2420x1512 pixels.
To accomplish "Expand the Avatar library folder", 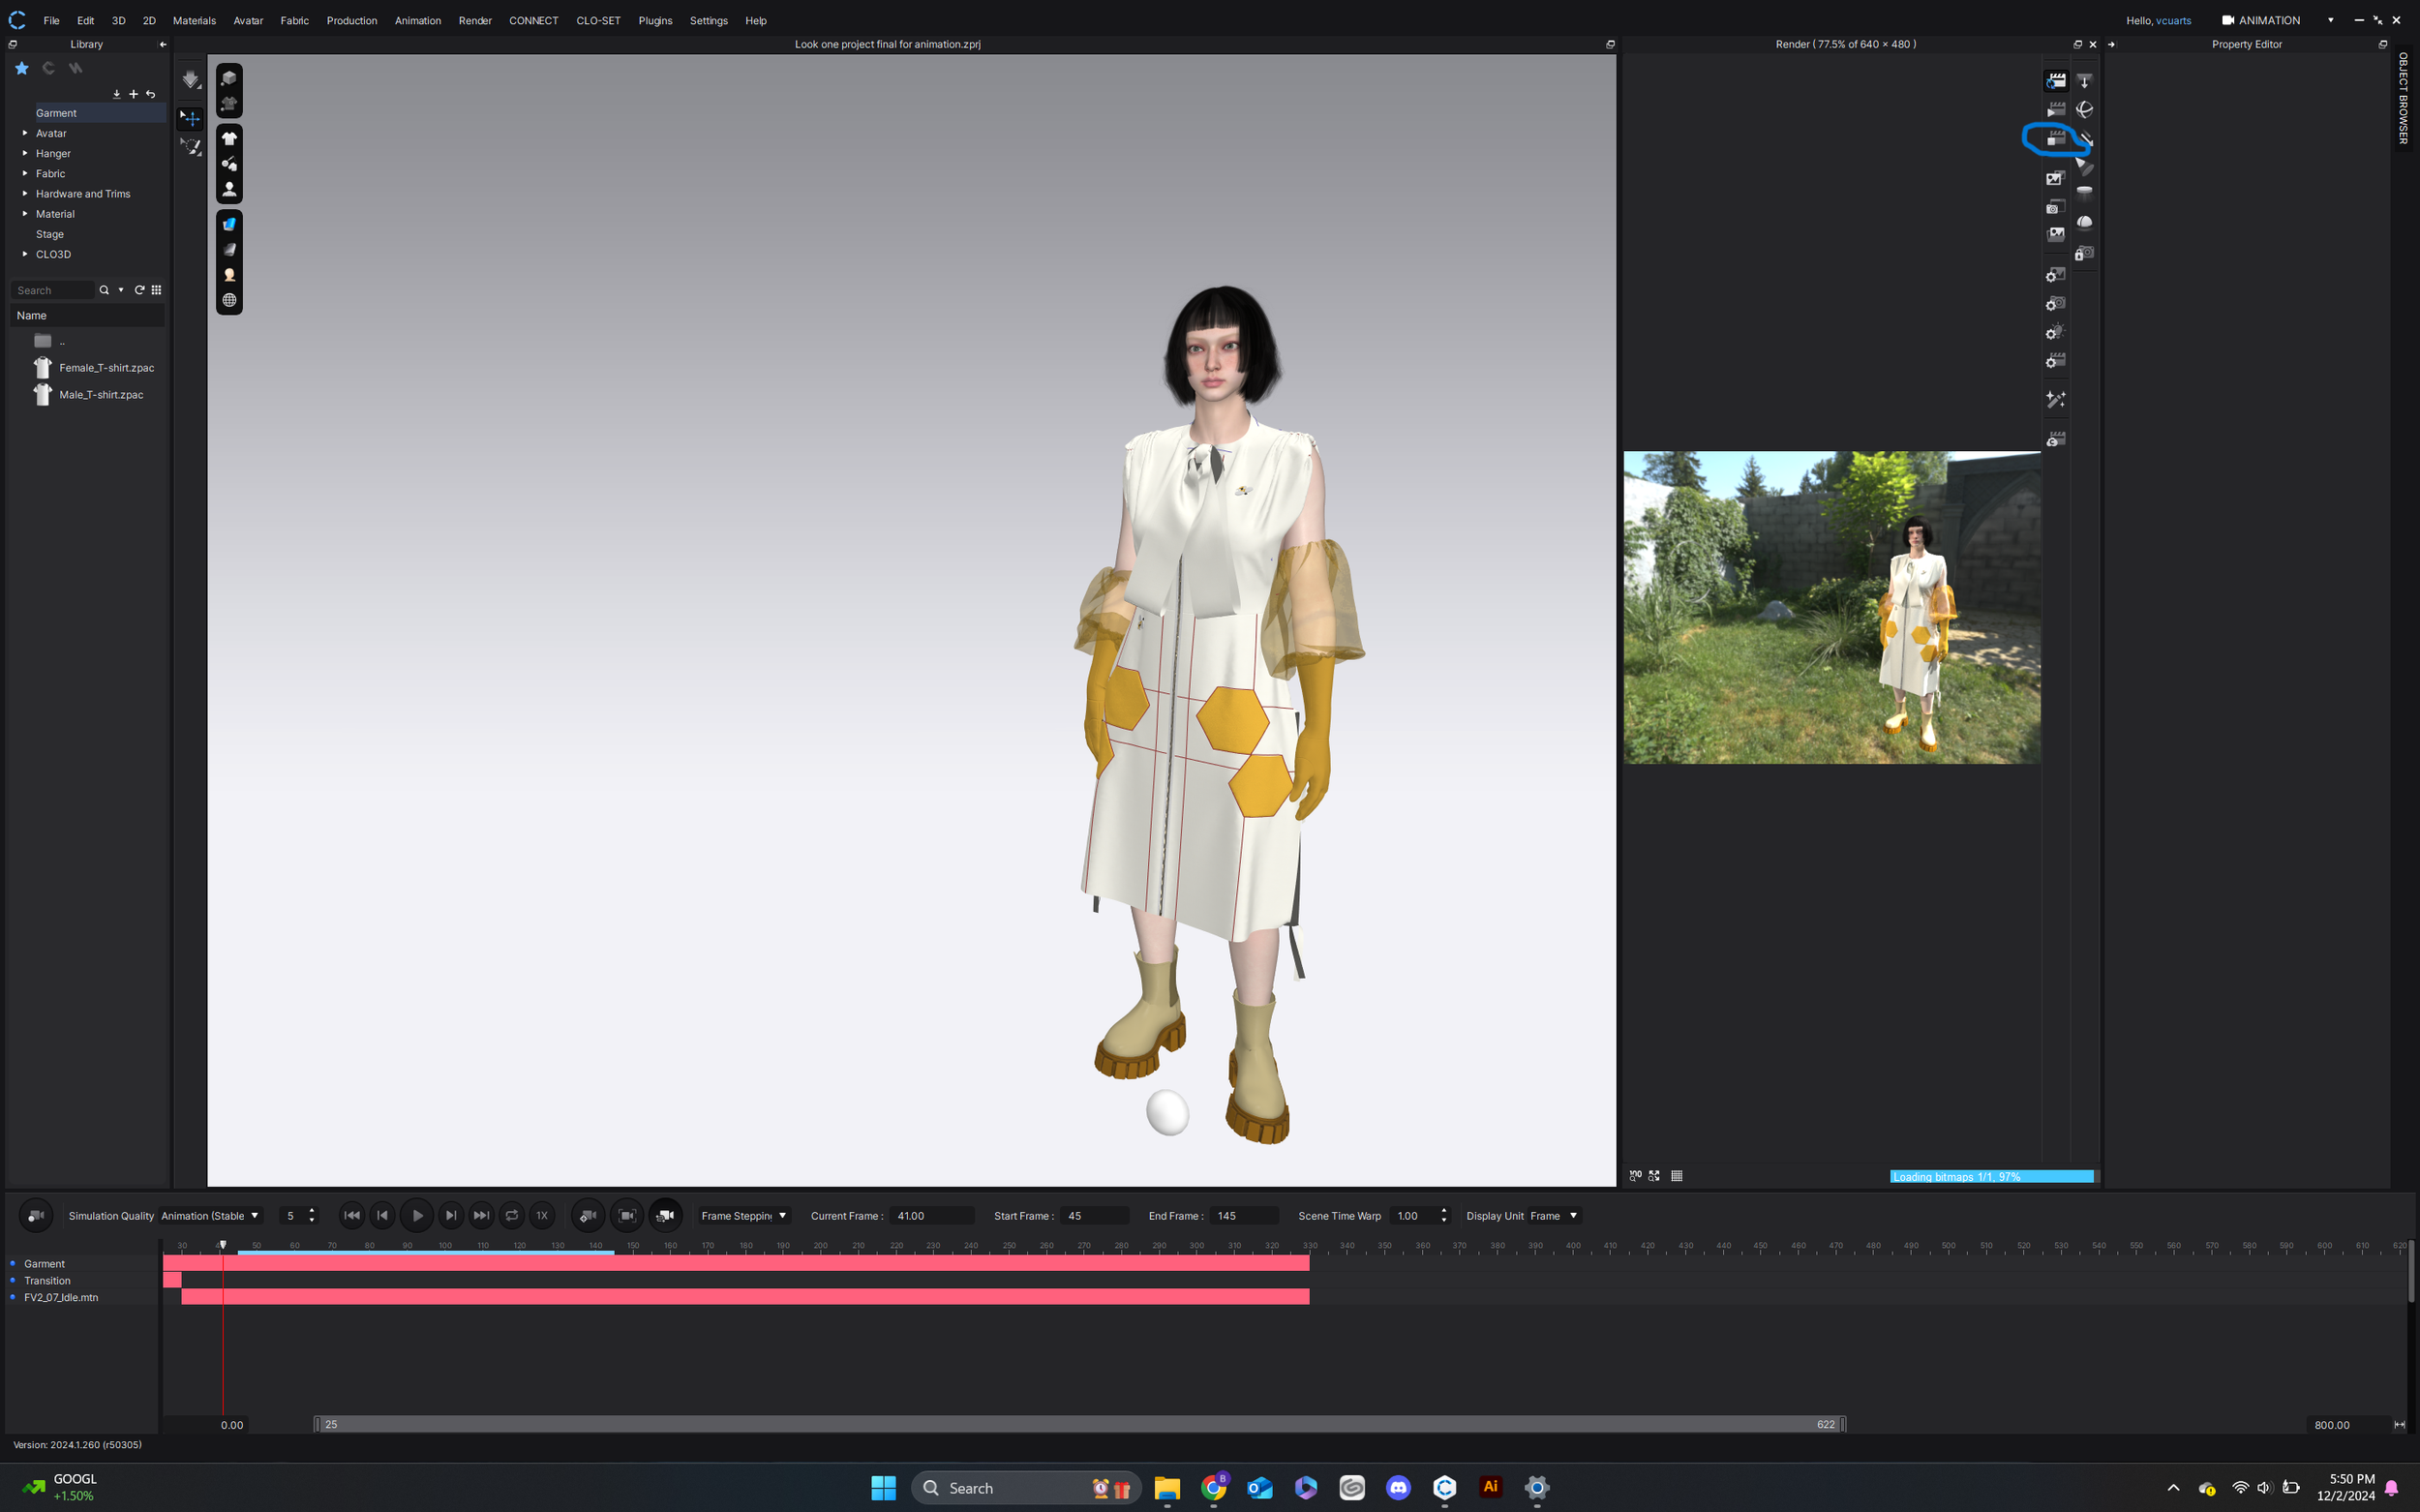I will 25,133.
